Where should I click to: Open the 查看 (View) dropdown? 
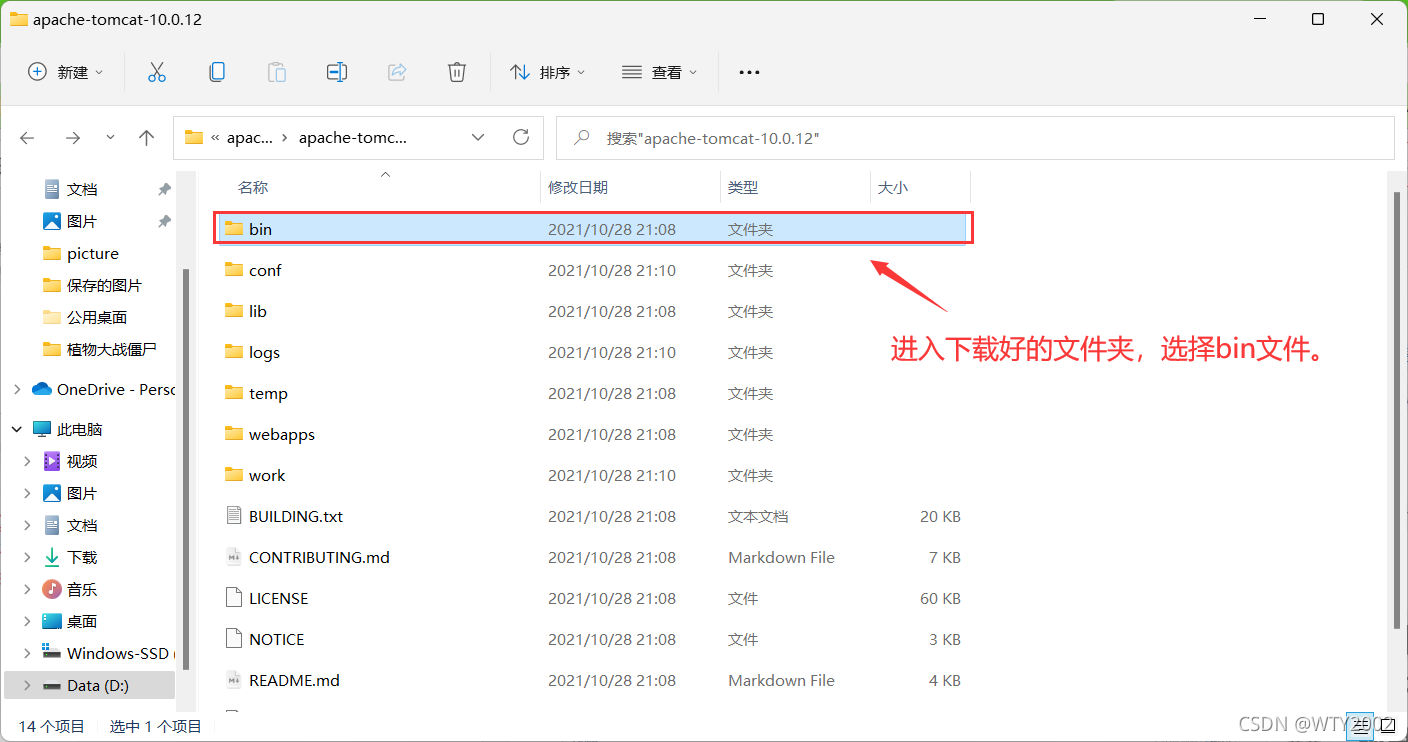660,72
